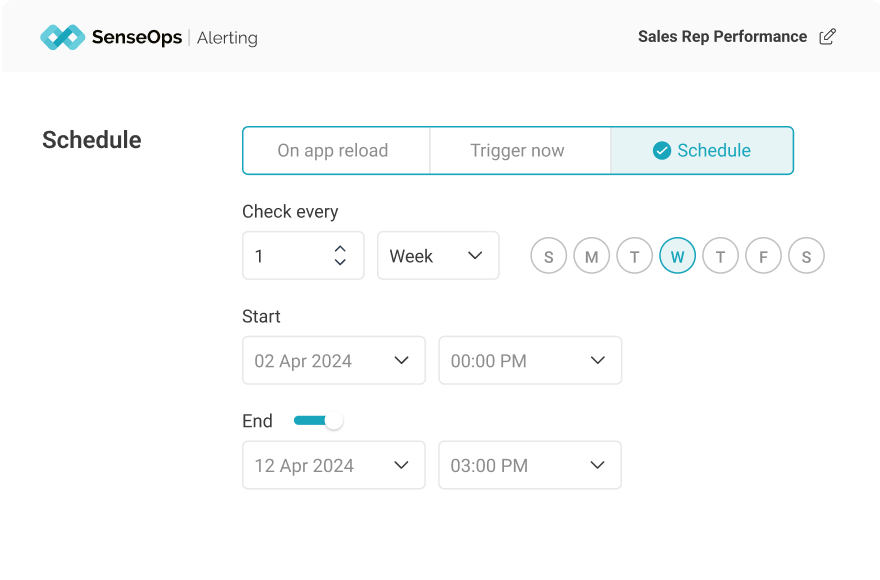Toggle Saturday day circle
The width and height of the screenshot is (880, 580).
[x=806, y=256]
